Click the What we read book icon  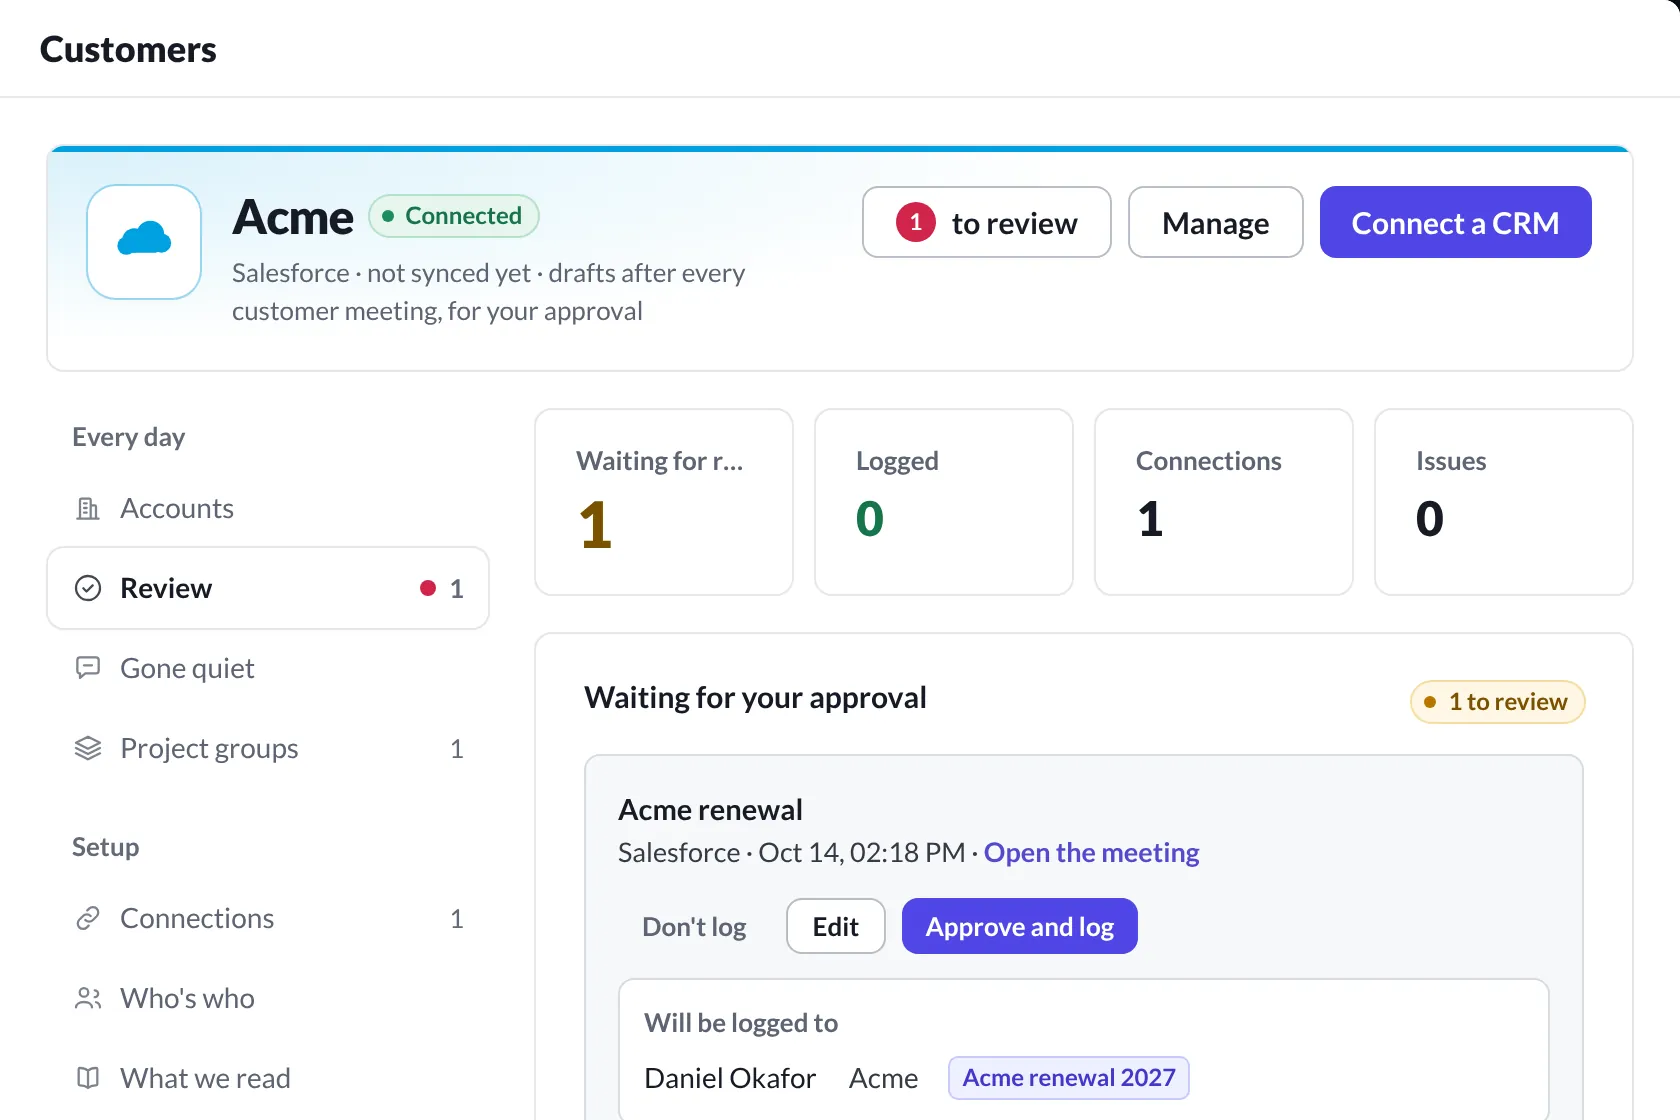tap(88, 1078)
